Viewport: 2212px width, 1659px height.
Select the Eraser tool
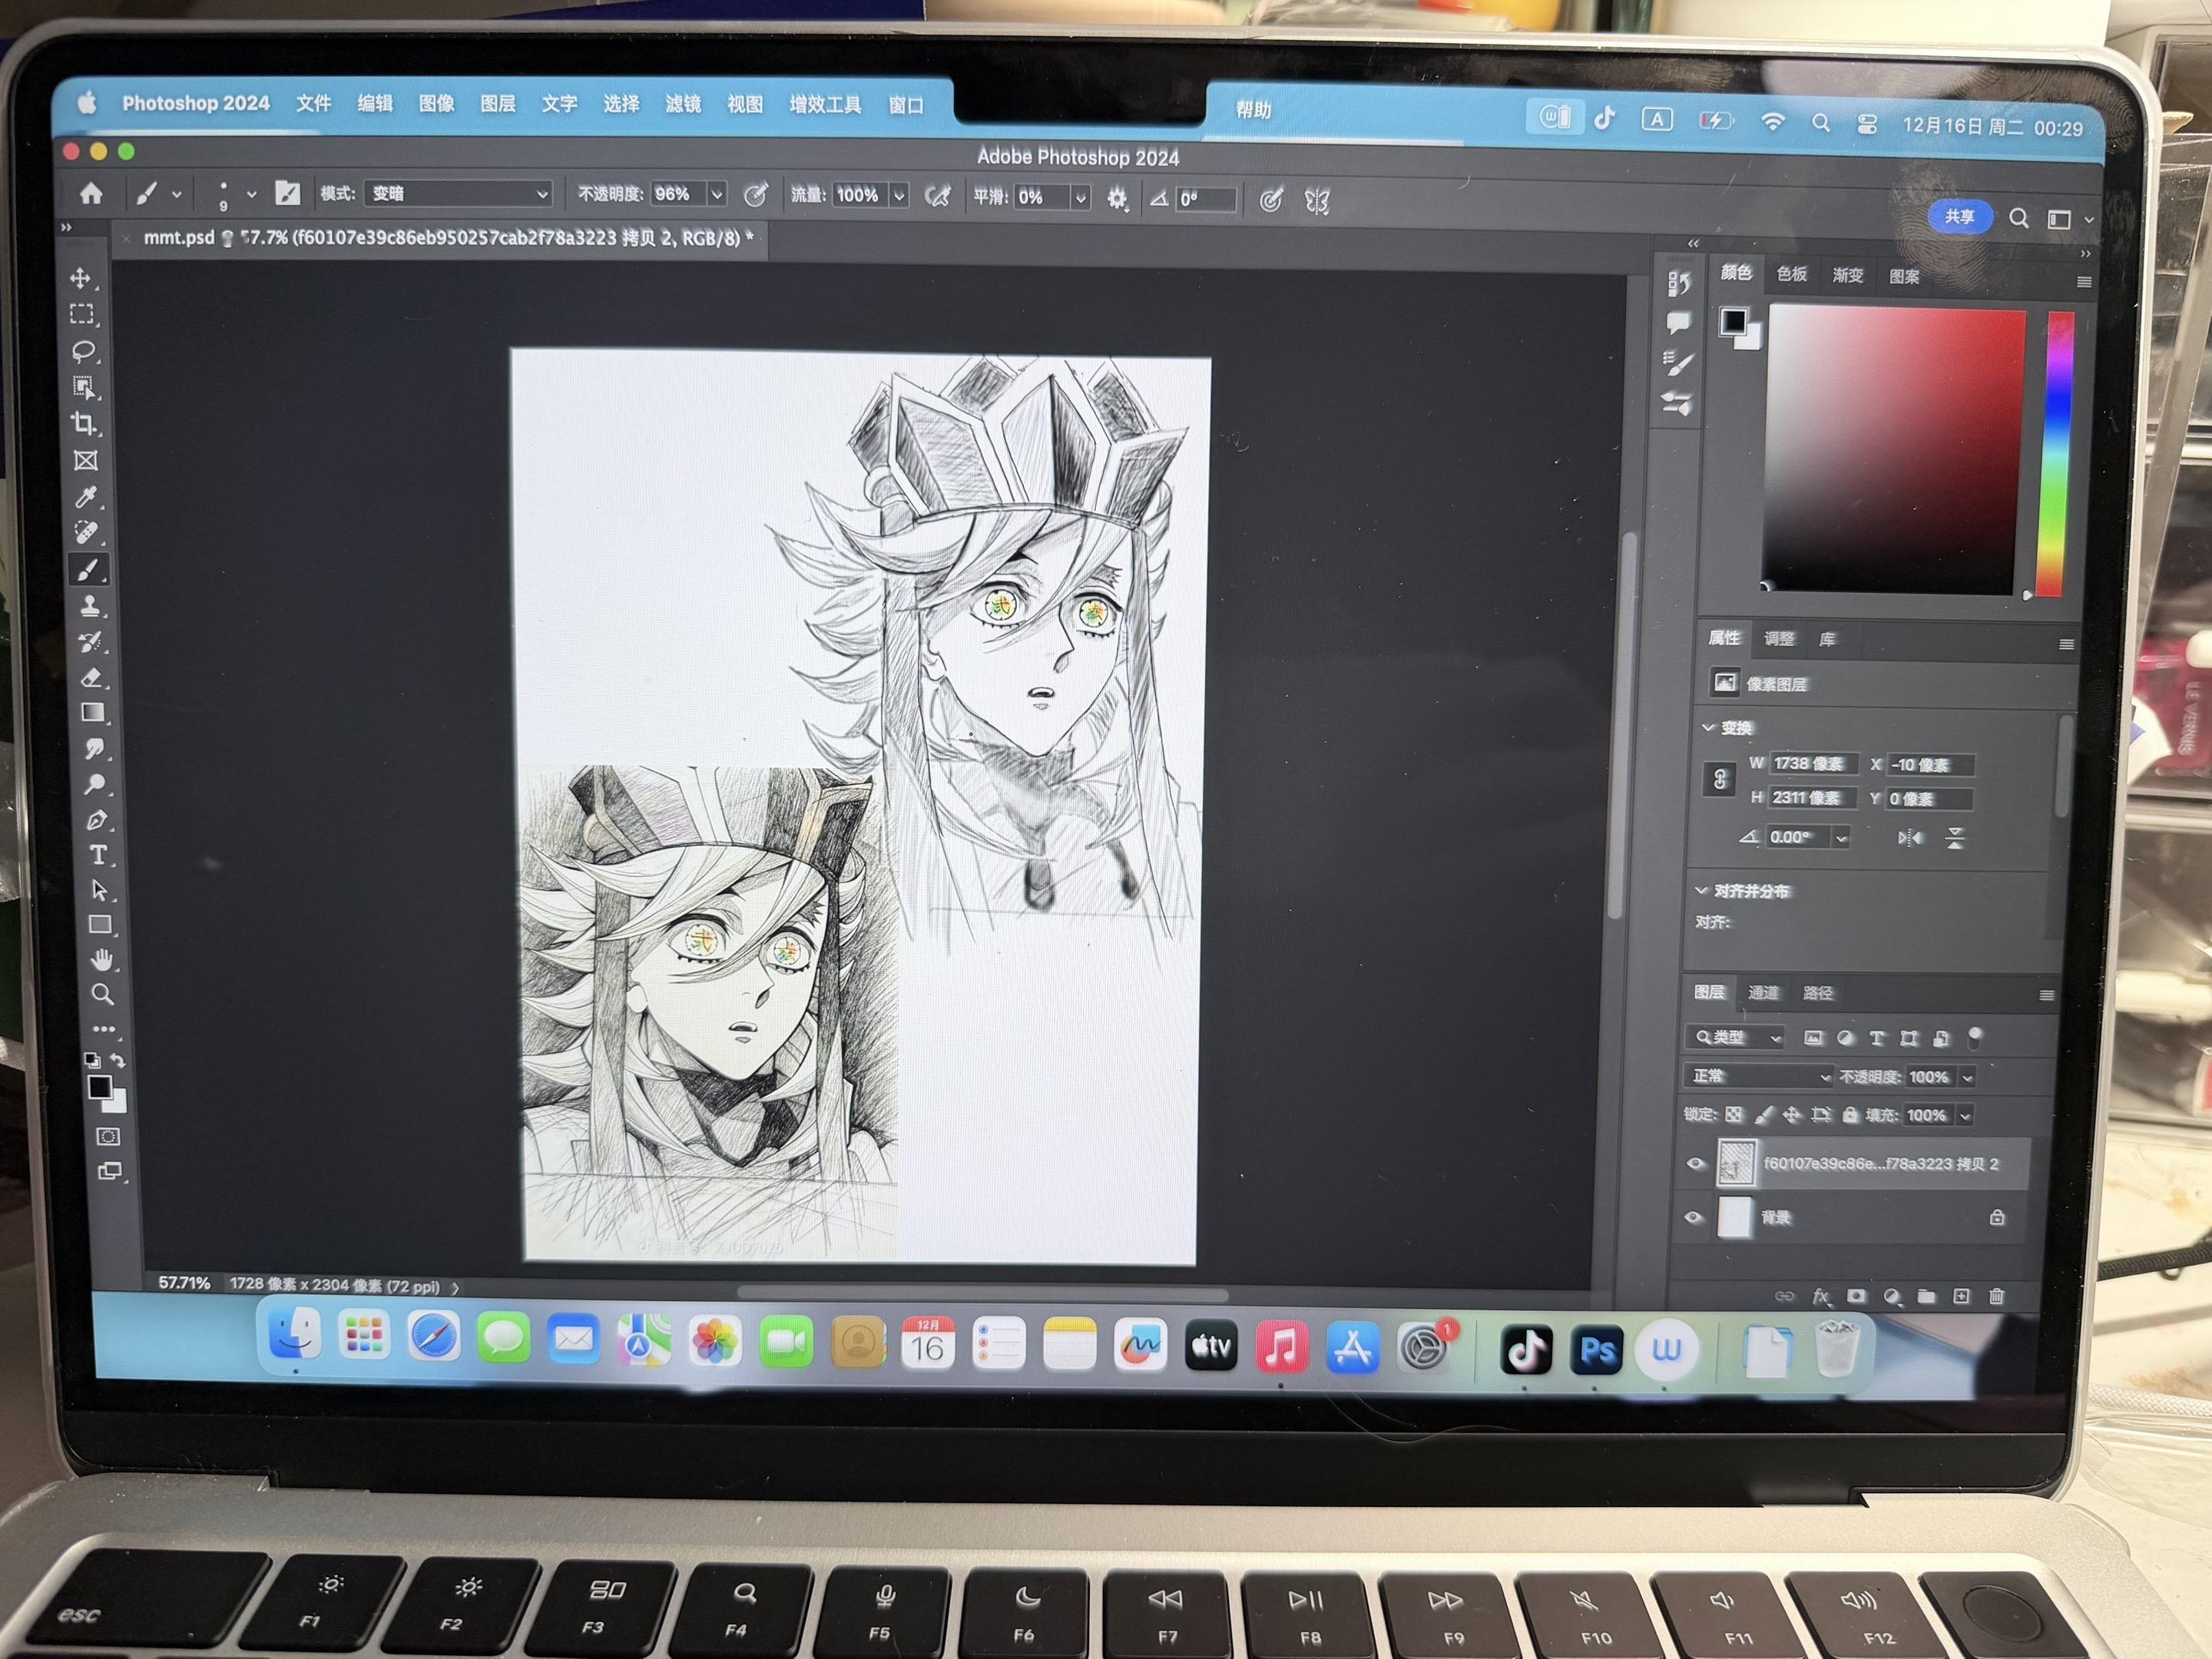(92, 677)
